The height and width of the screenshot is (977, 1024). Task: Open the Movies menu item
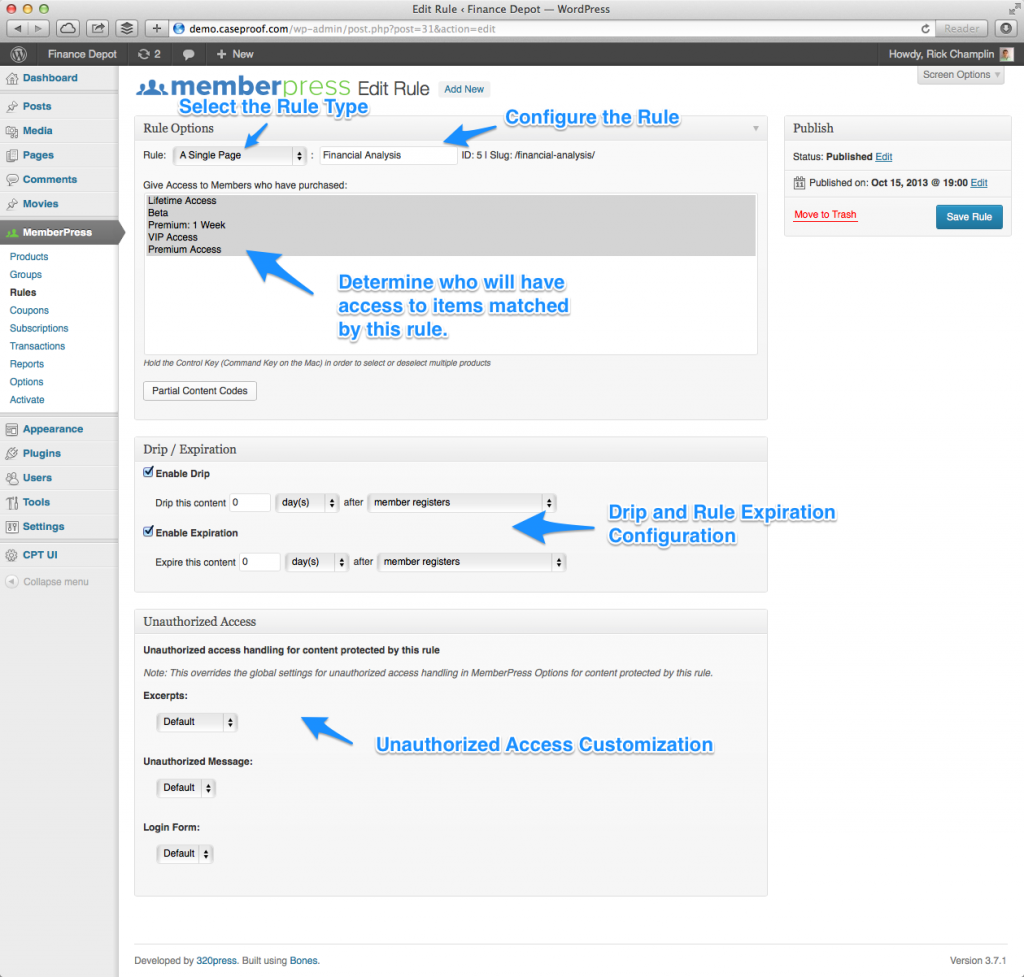pyautogui.click(x=40, y=204)
